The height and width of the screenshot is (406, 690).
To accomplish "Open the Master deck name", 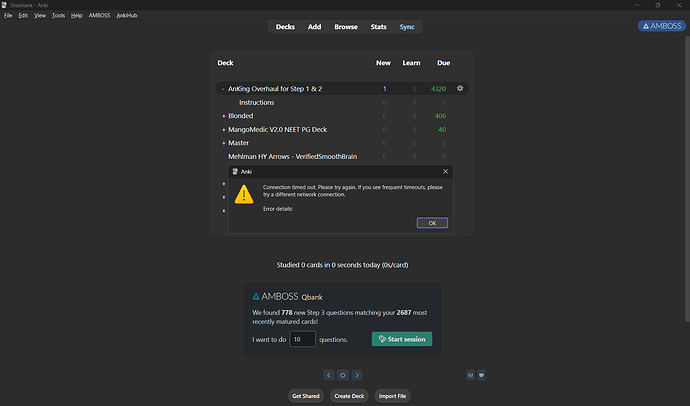I will pos(239,143).
